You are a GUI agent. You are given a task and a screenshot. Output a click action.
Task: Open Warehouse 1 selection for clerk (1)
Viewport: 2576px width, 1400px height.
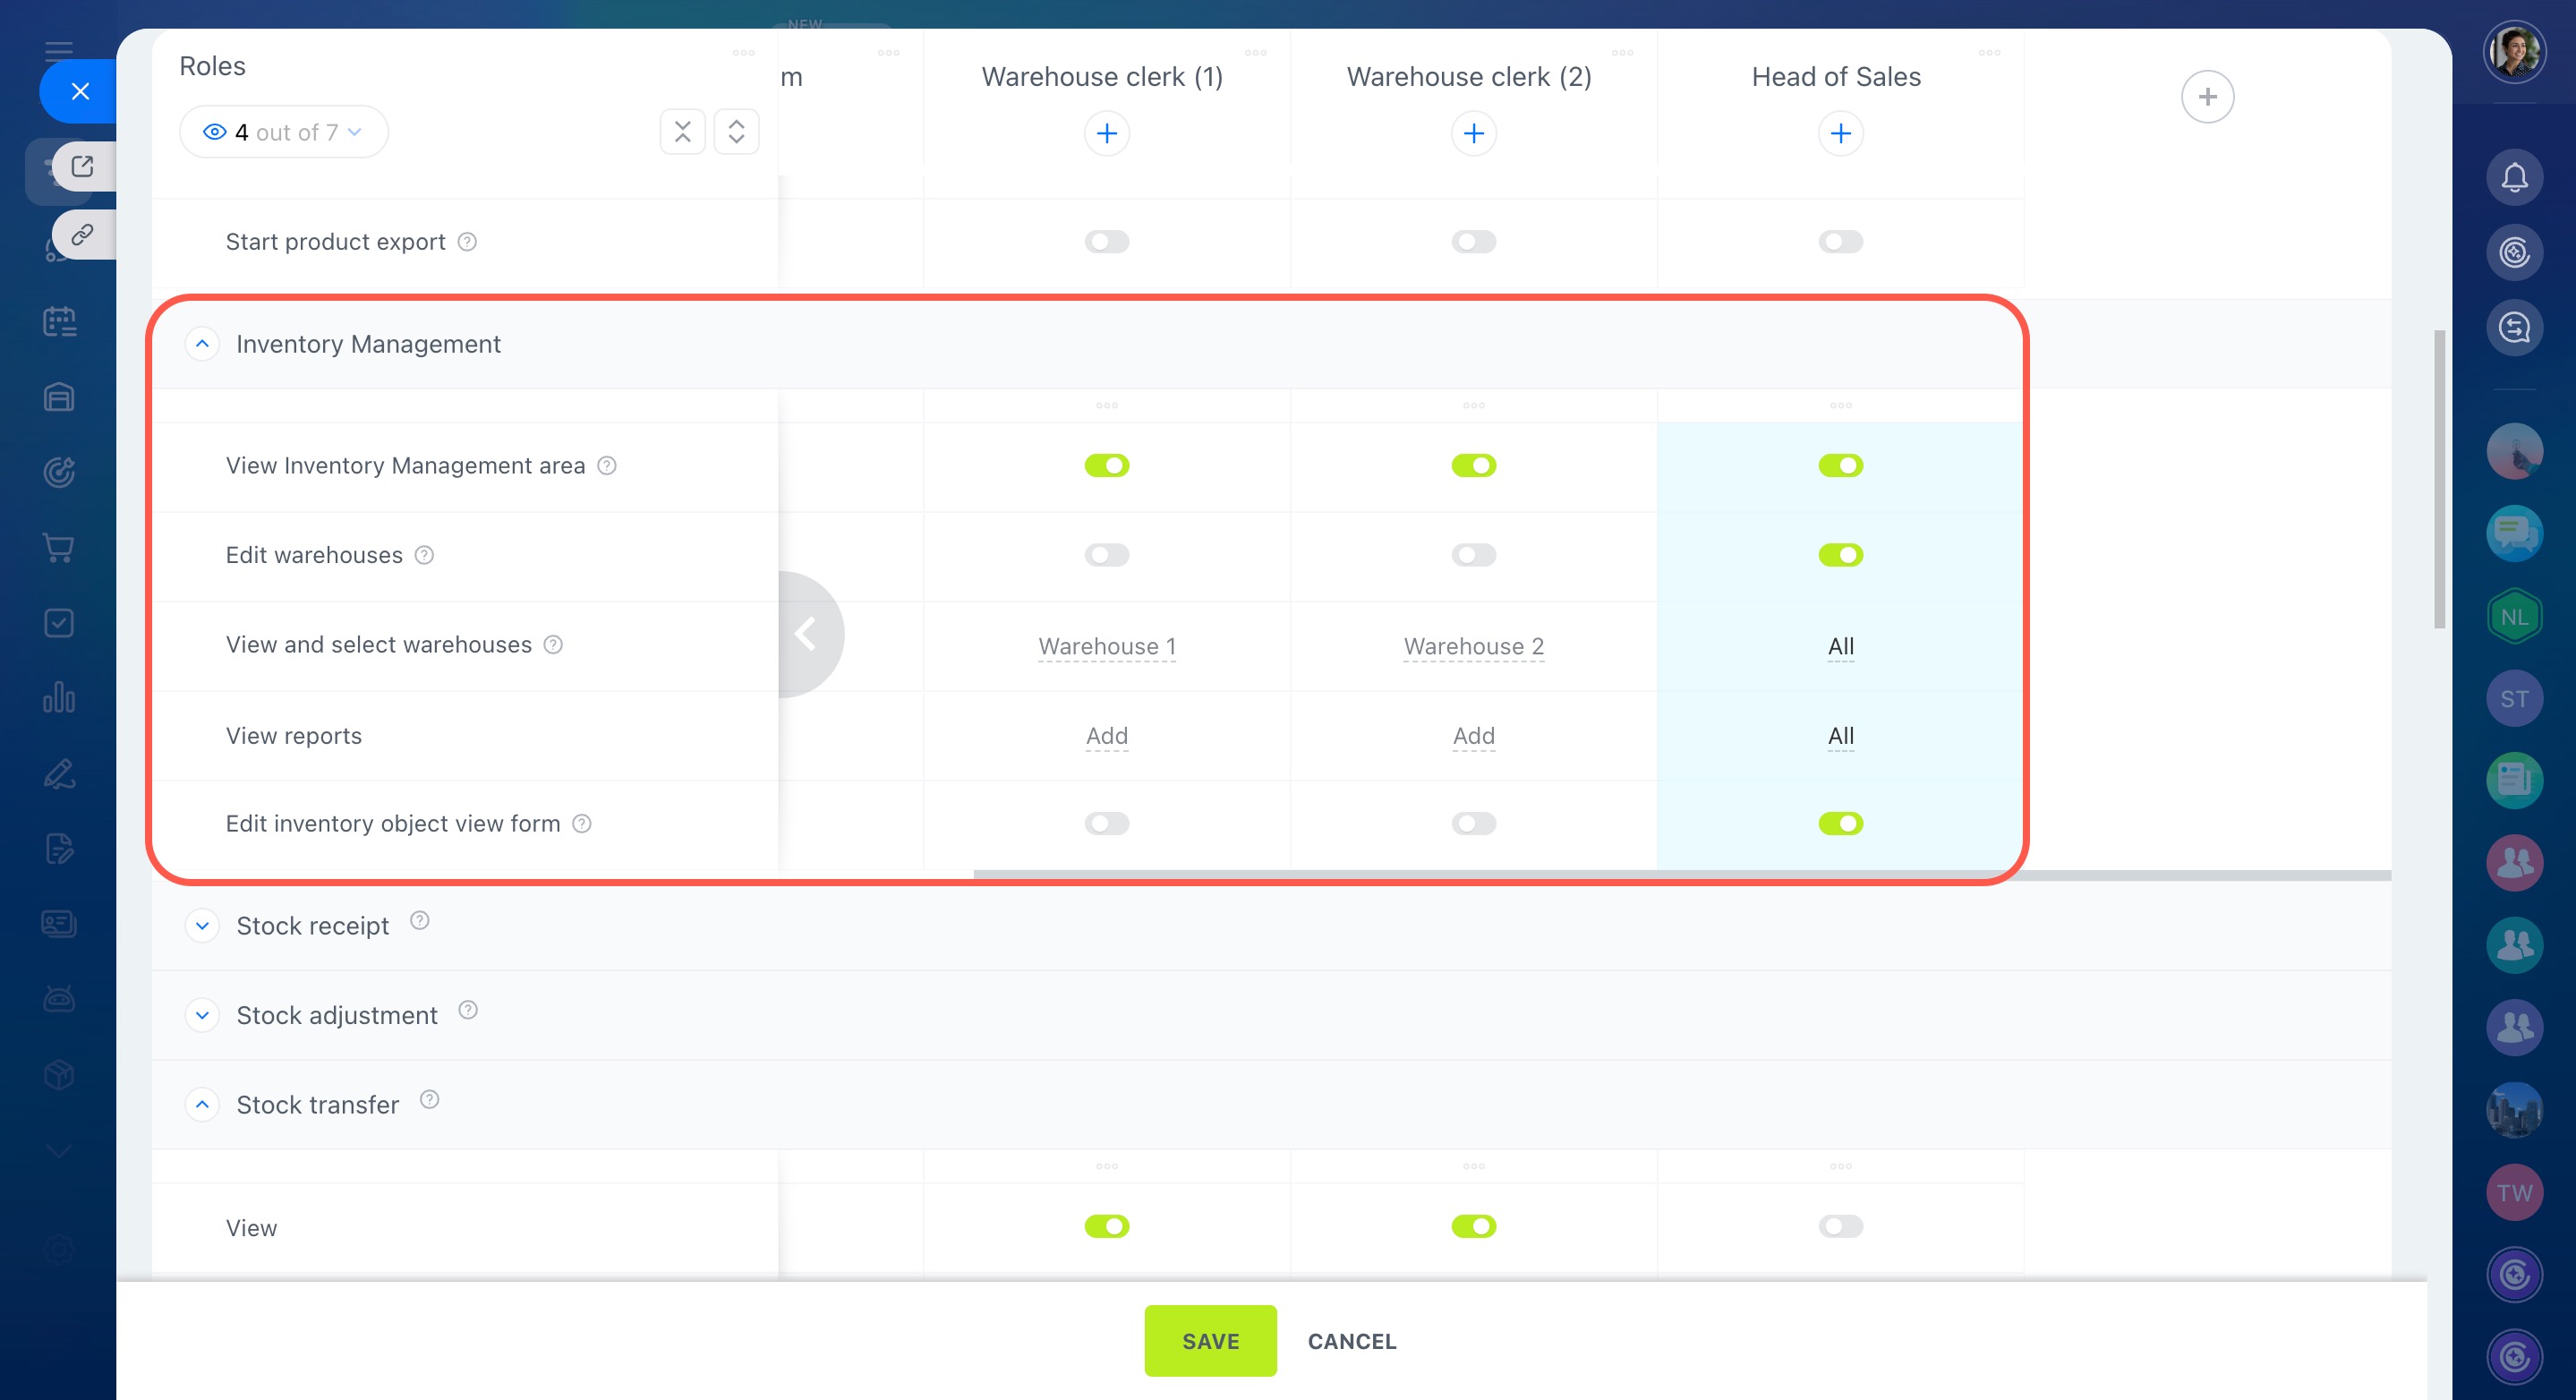click(1106, 647)
